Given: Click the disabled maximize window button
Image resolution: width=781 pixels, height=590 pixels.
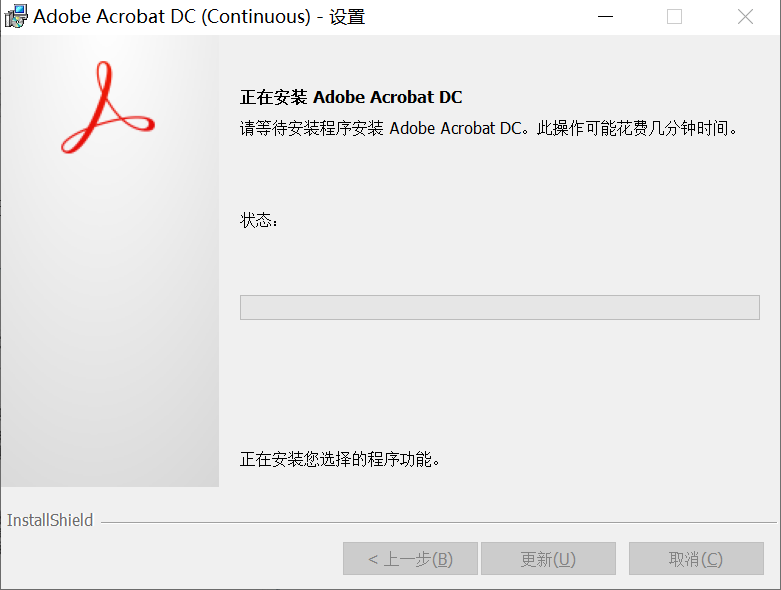Looking at the screenshot, I should pos(674,16).
